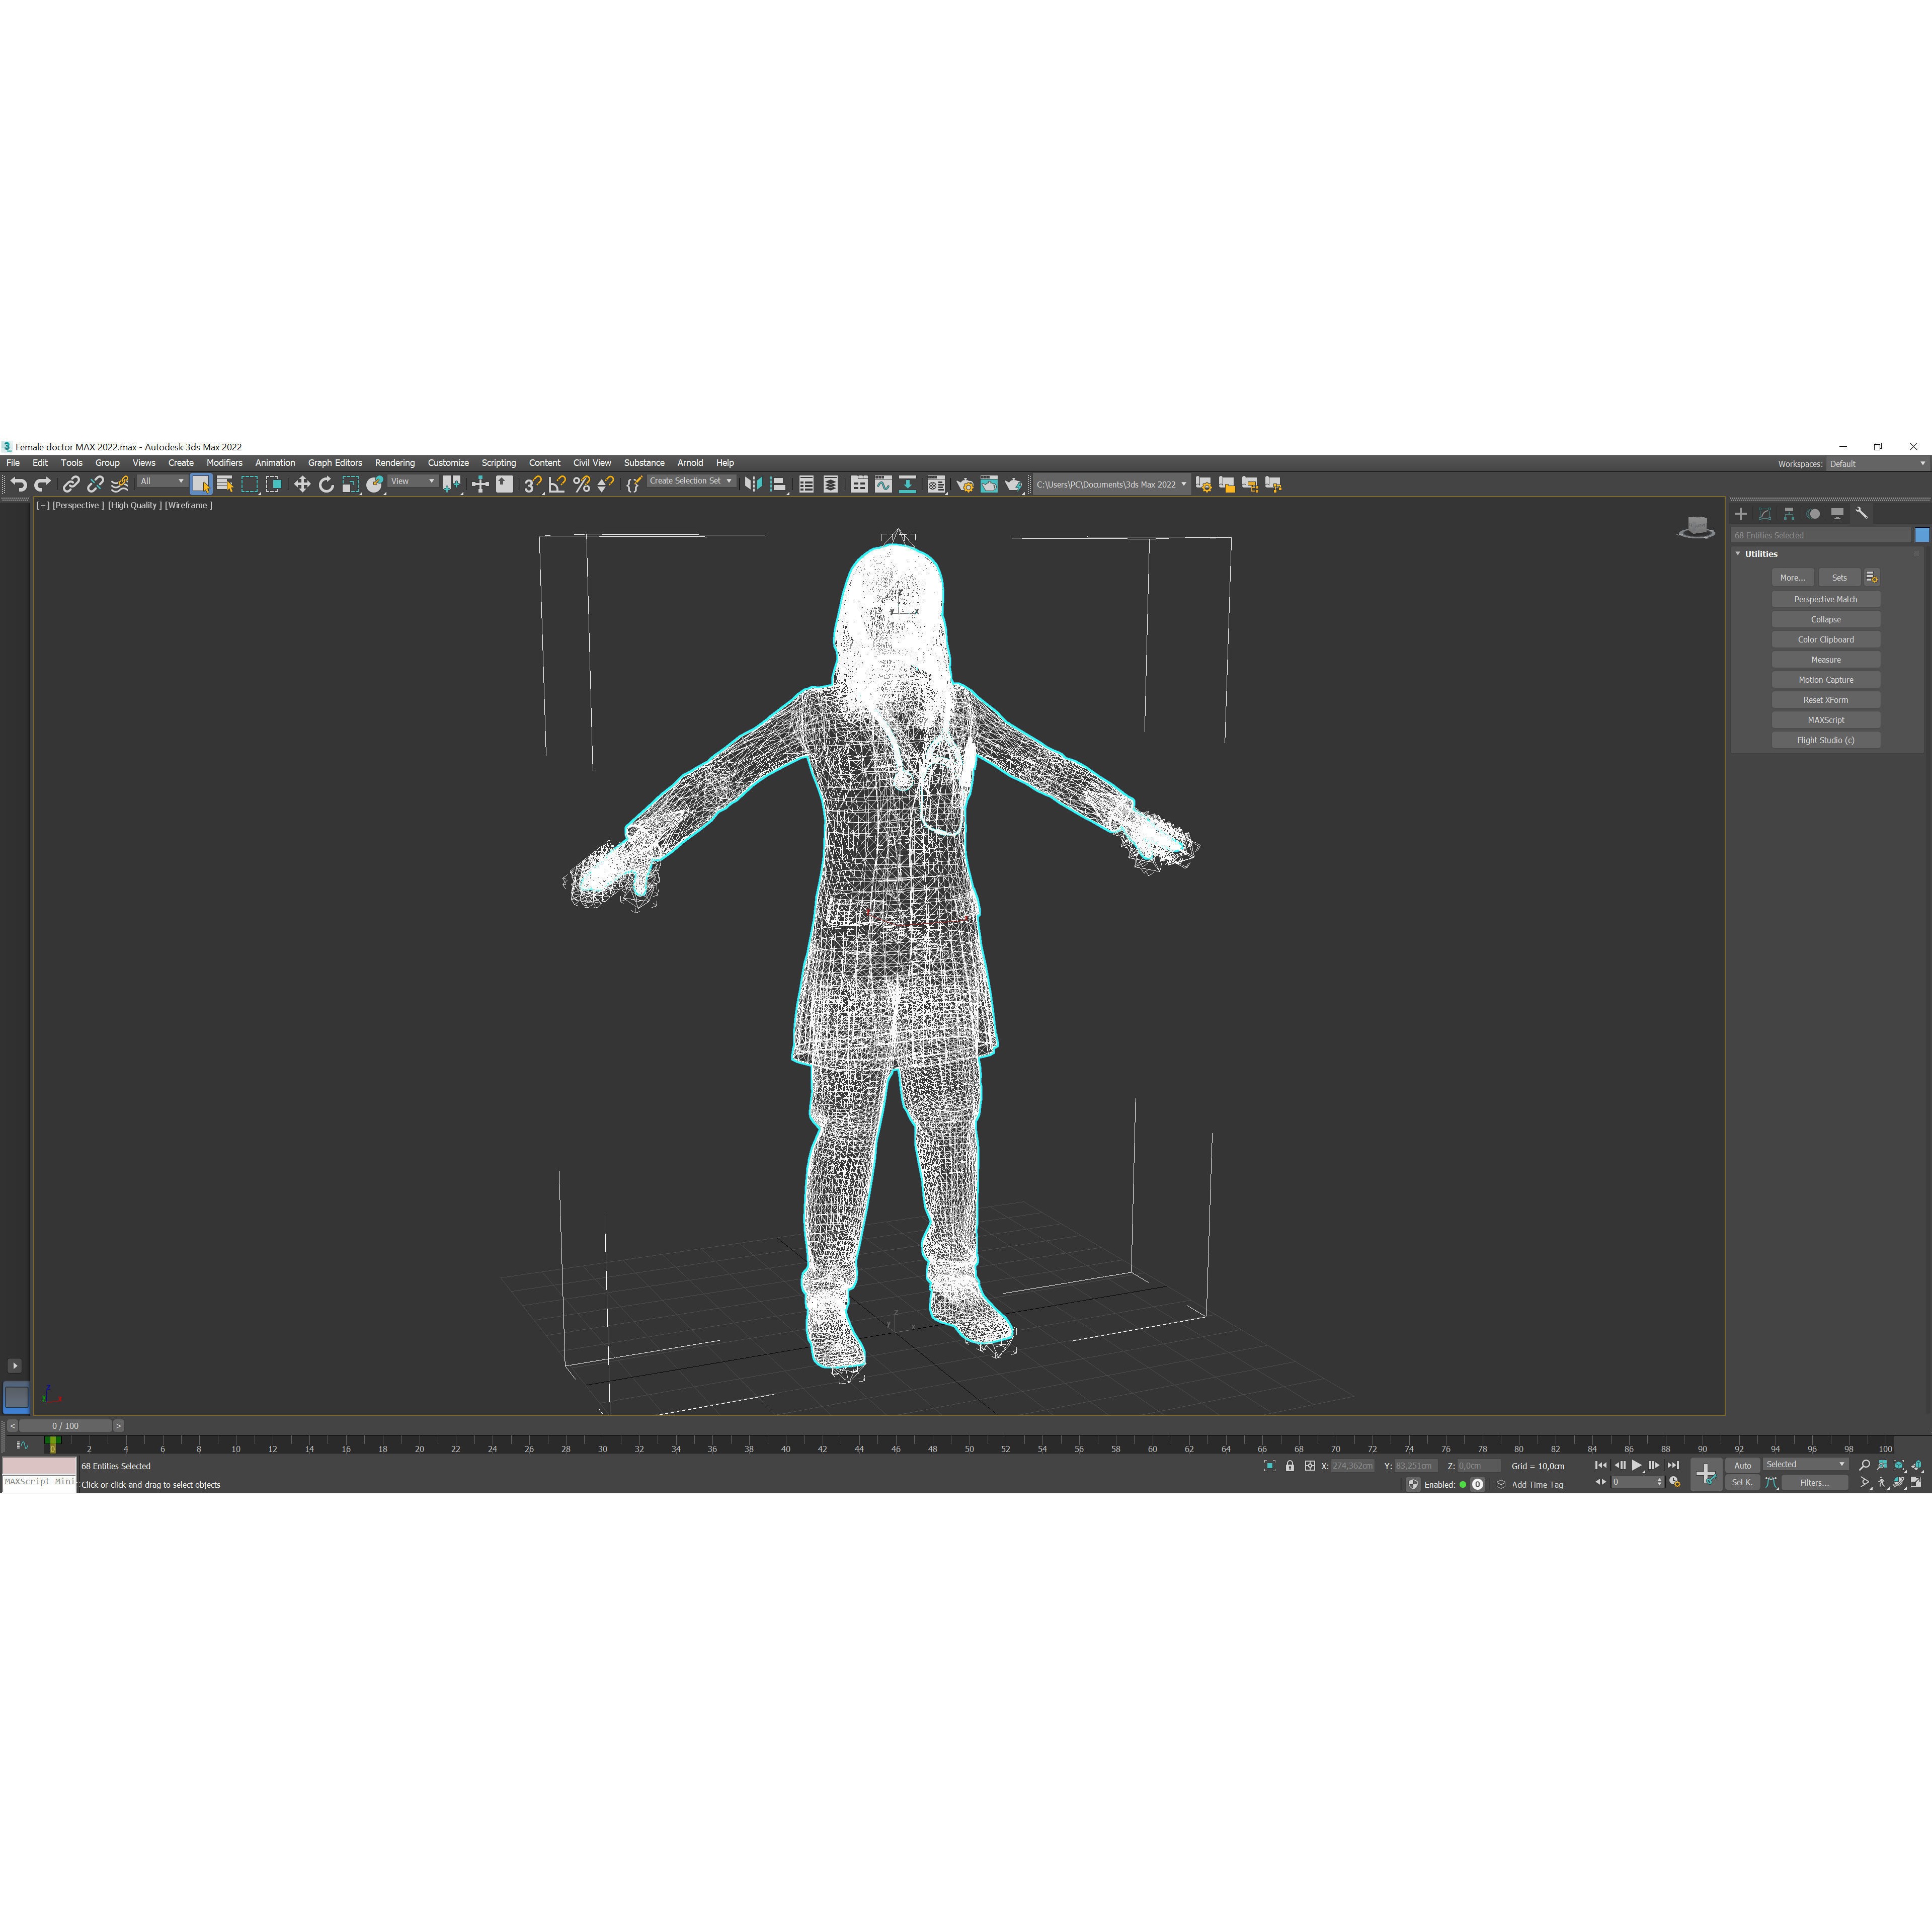Click Configure Button Sets icon next to Sets
The width and height of the screenshot is (1932, 1932).
[1872, 577]
